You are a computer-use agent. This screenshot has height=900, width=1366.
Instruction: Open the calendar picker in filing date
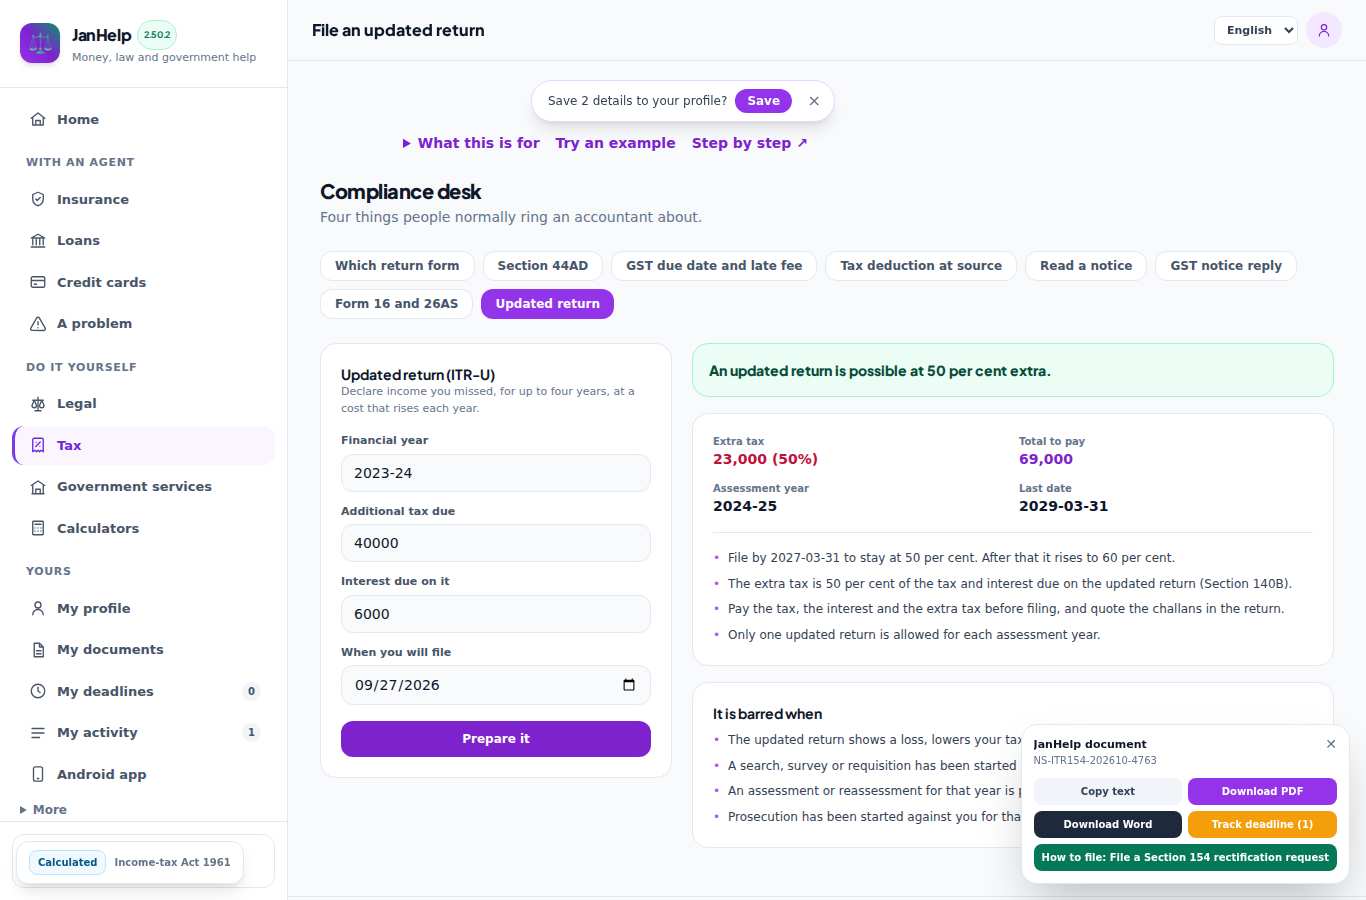629,685
